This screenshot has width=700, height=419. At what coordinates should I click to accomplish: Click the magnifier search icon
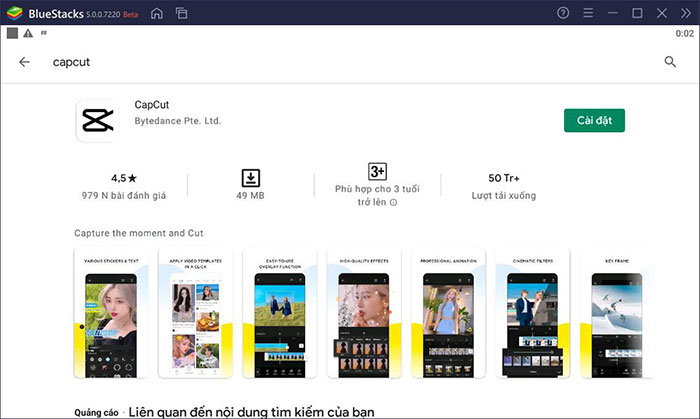point(670,62)
